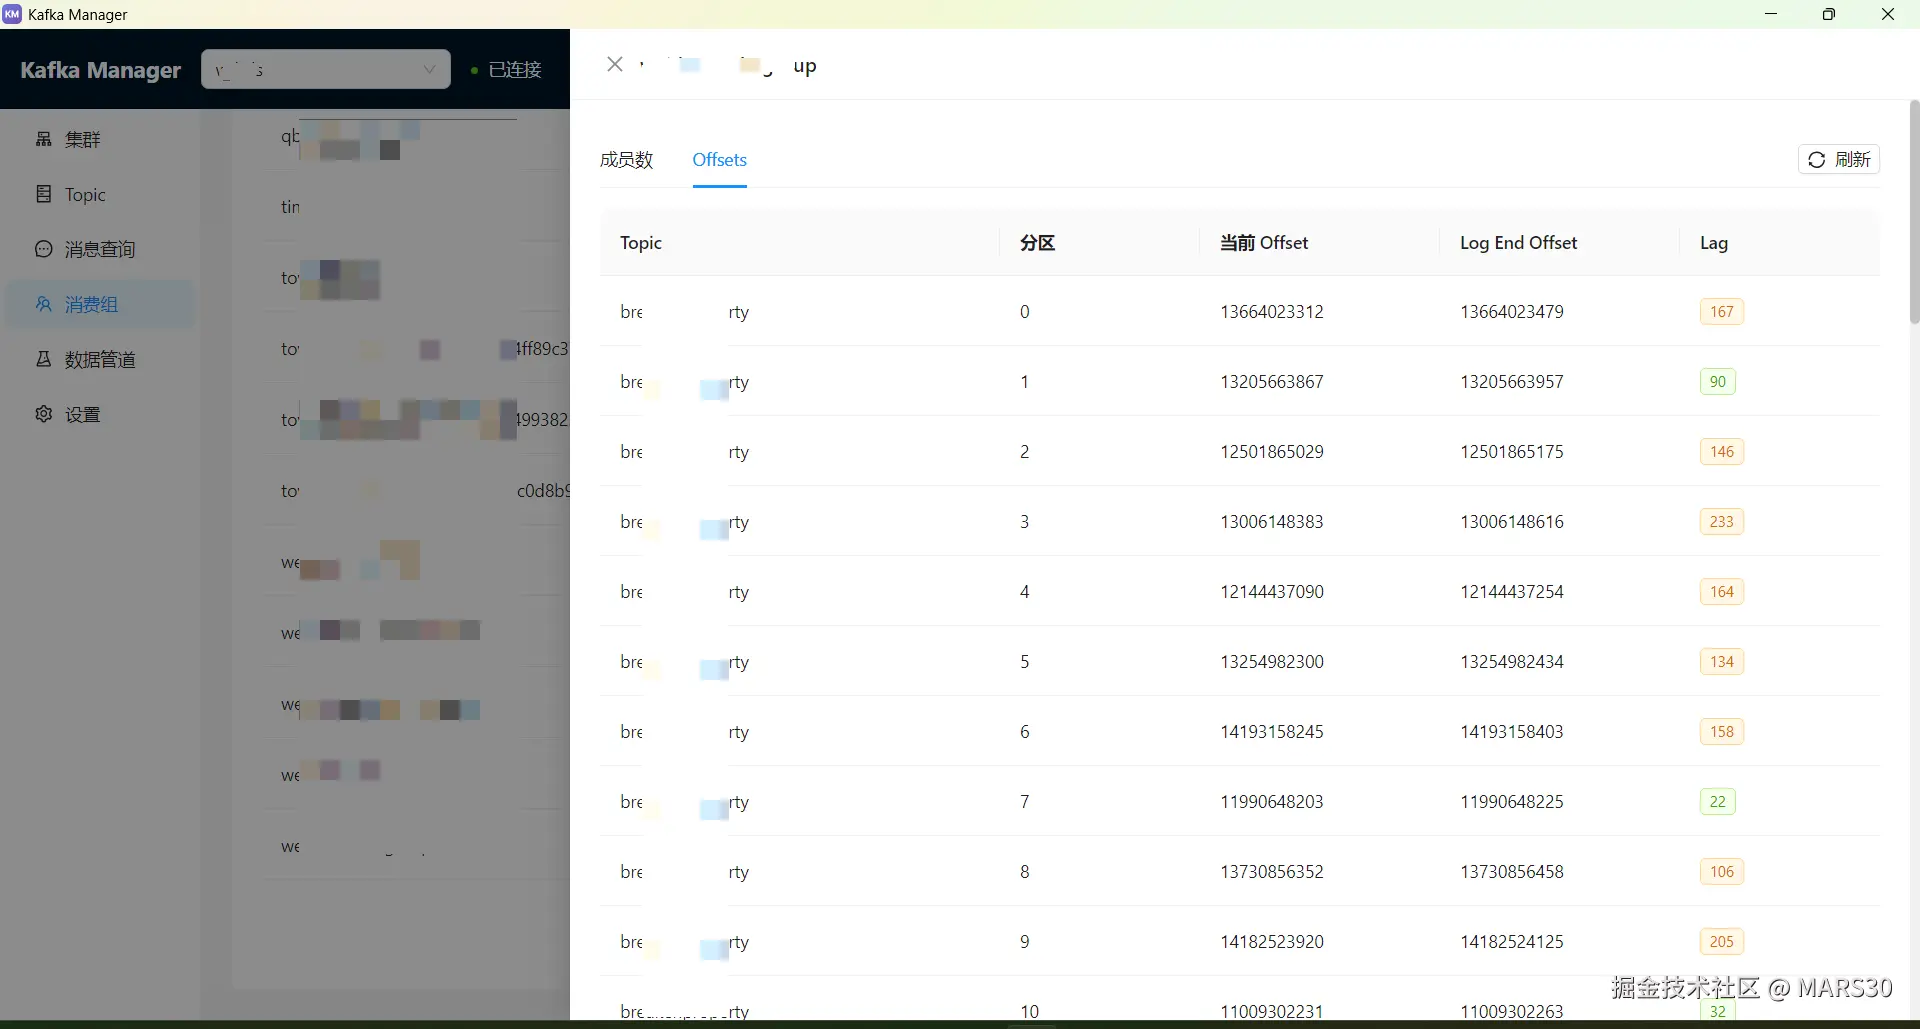Screen dimensions: 1920x1029
Task: Click lag badge 146 for partition 2
Action: (1722, 452)
